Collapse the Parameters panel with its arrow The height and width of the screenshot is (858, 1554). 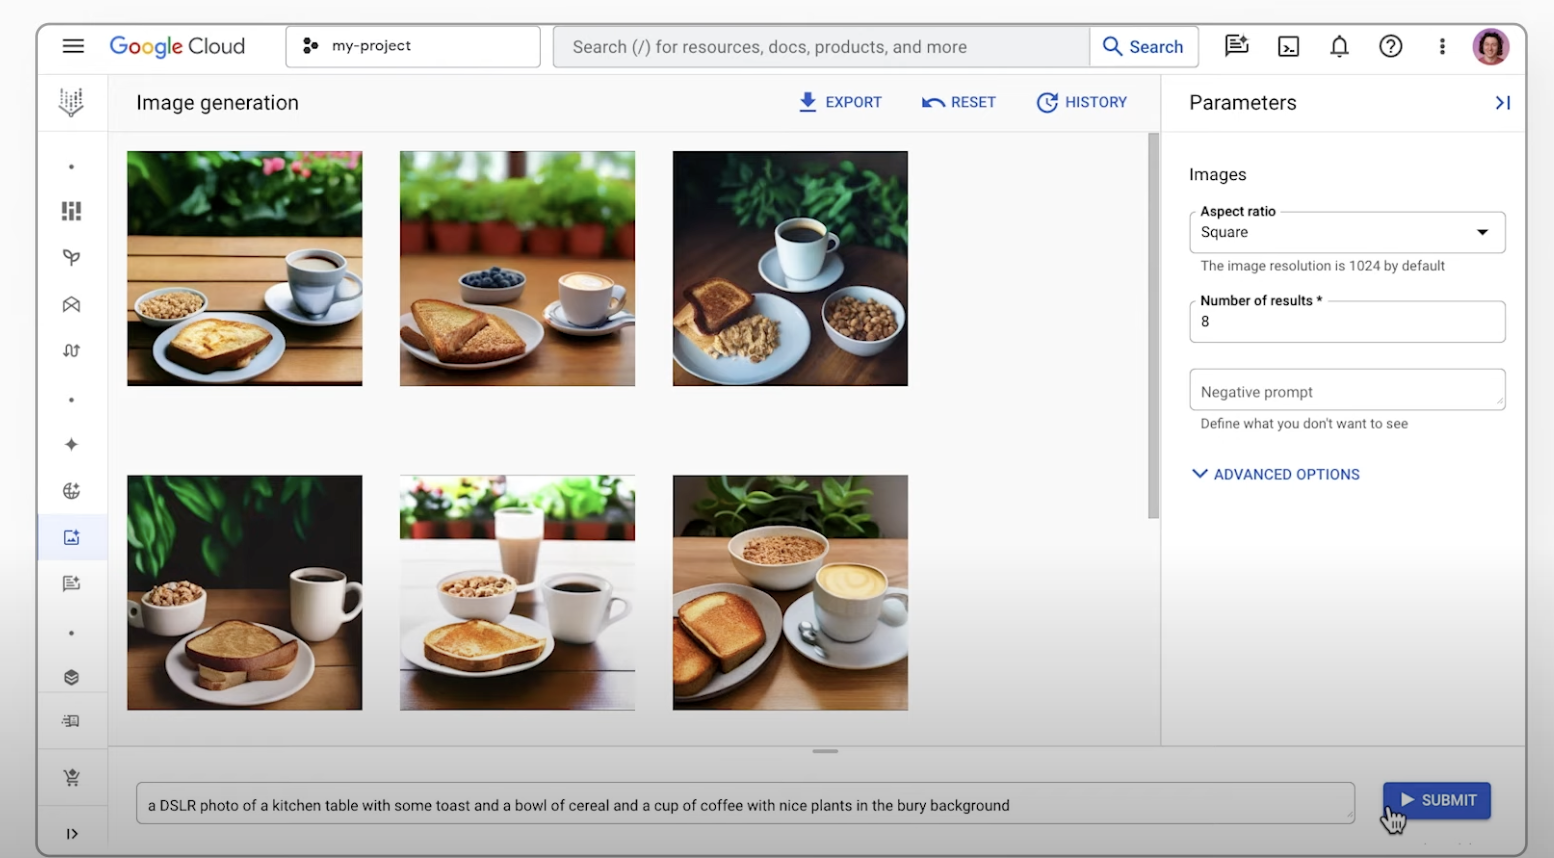pyautogui.click(x=1503, y=102)
